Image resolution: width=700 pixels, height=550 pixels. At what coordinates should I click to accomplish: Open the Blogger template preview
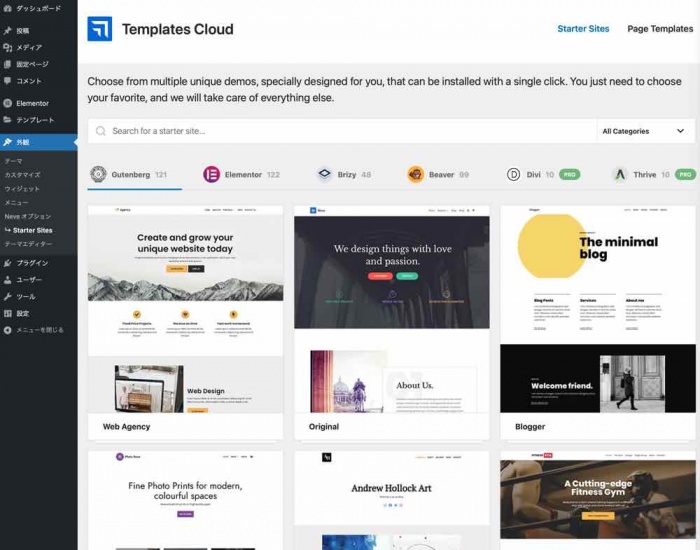[x=598, y=309]
